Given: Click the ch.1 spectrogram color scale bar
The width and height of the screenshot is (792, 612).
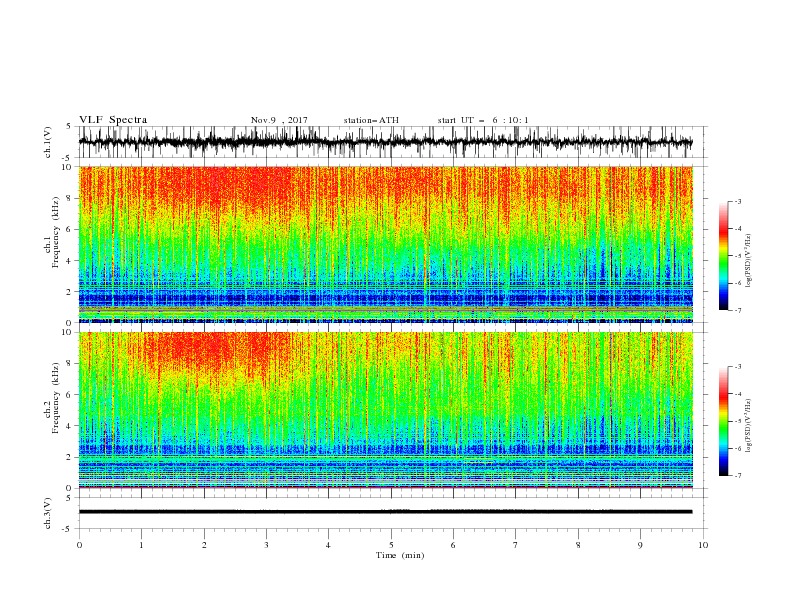Looking at the screenshot, I should 723,256.
